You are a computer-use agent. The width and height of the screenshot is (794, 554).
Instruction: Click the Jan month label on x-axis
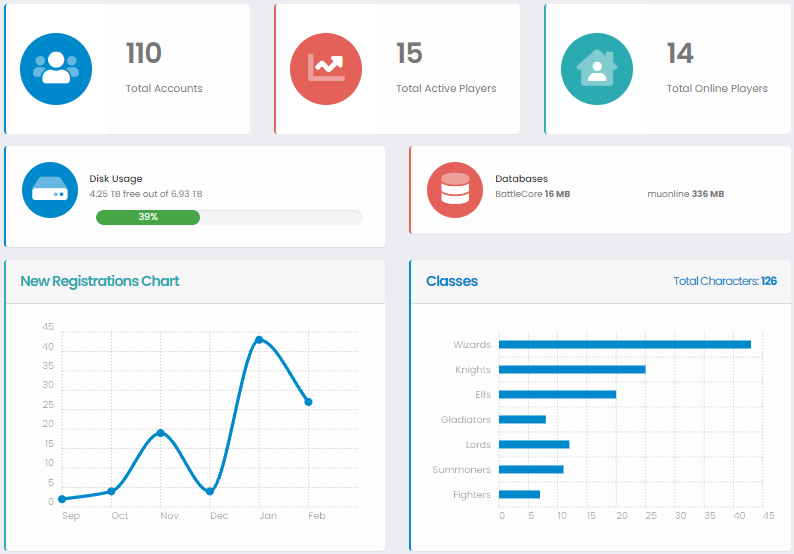click(268, 516)
